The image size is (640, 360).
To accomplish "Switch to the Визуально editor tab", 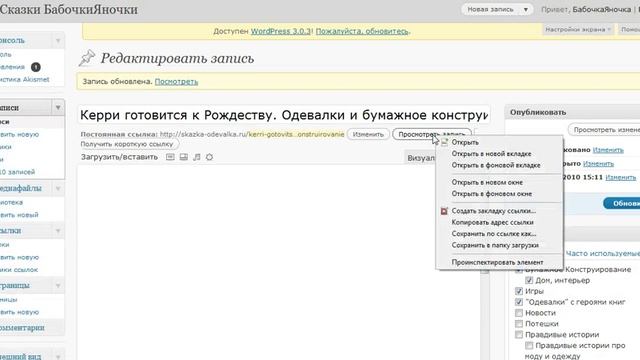I will 420,158.
